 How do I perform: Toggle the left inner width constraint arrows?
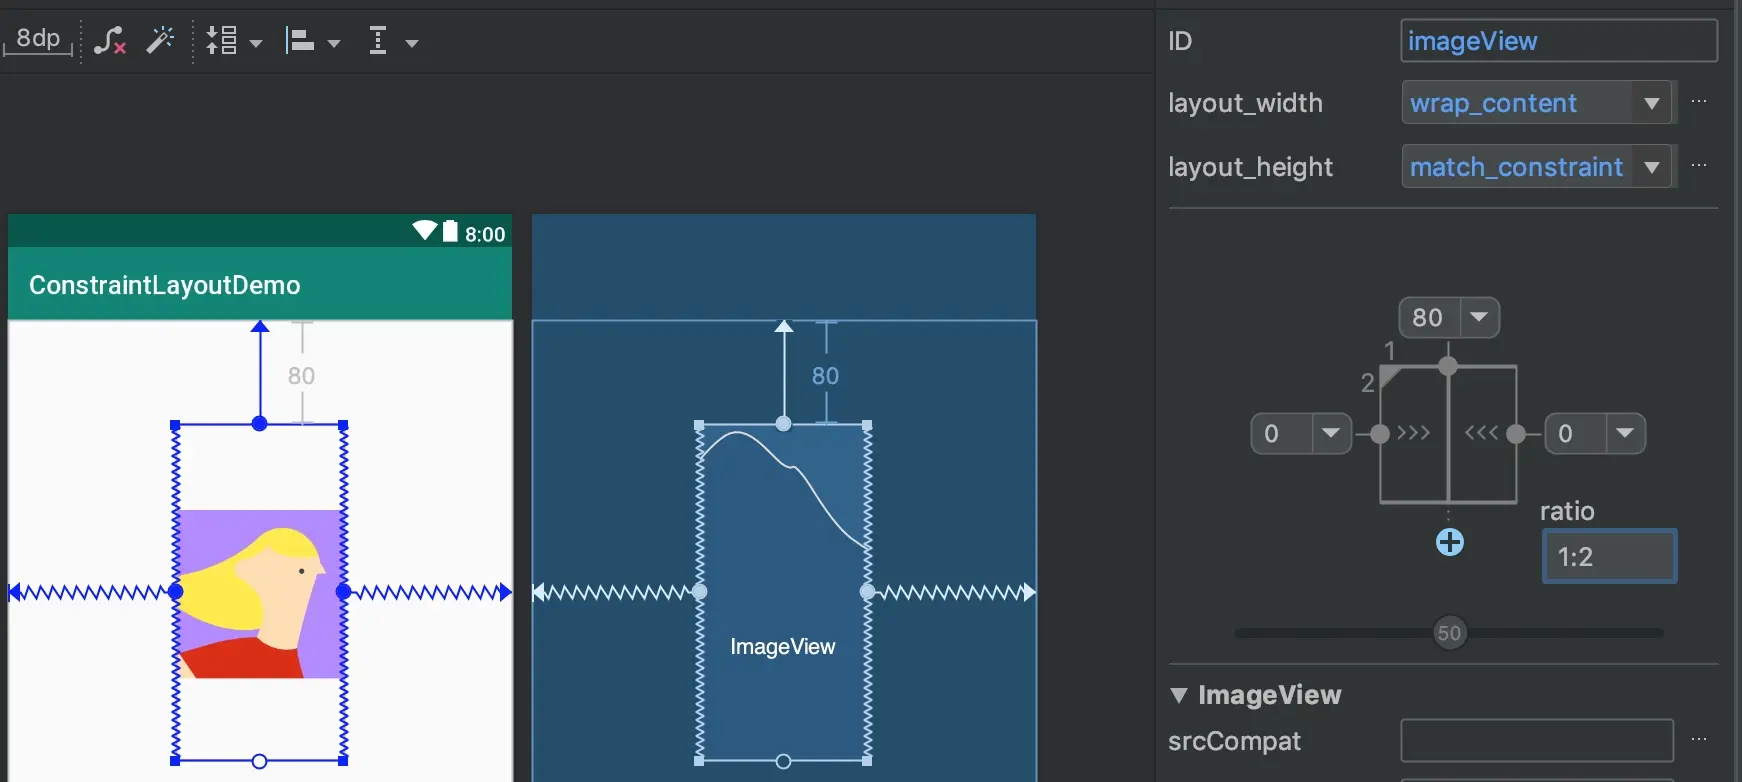[x=1414, y=433]
